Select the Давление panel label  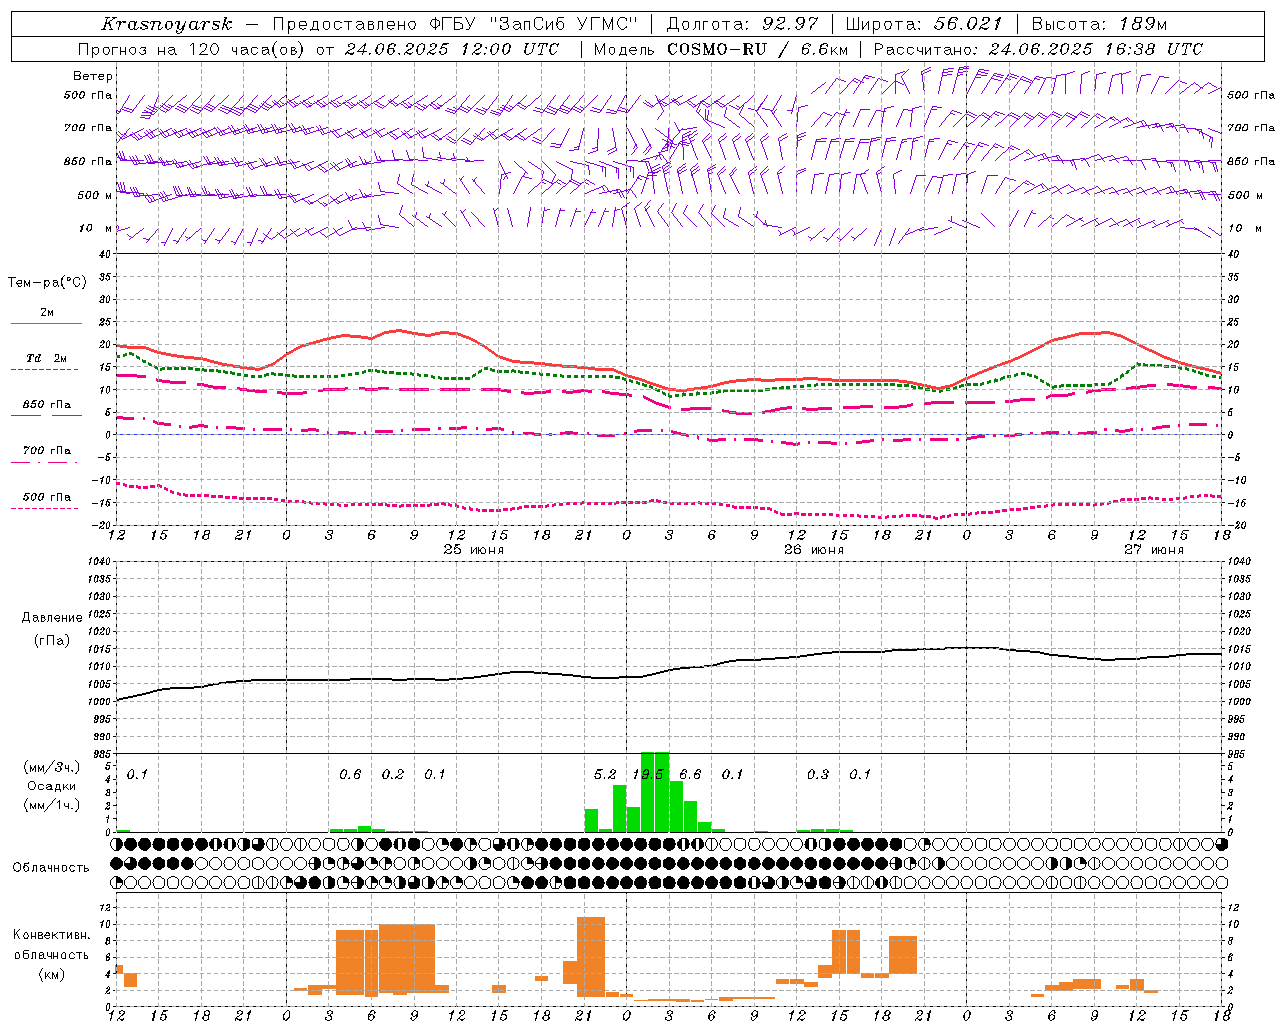click(x=50, y=618)
